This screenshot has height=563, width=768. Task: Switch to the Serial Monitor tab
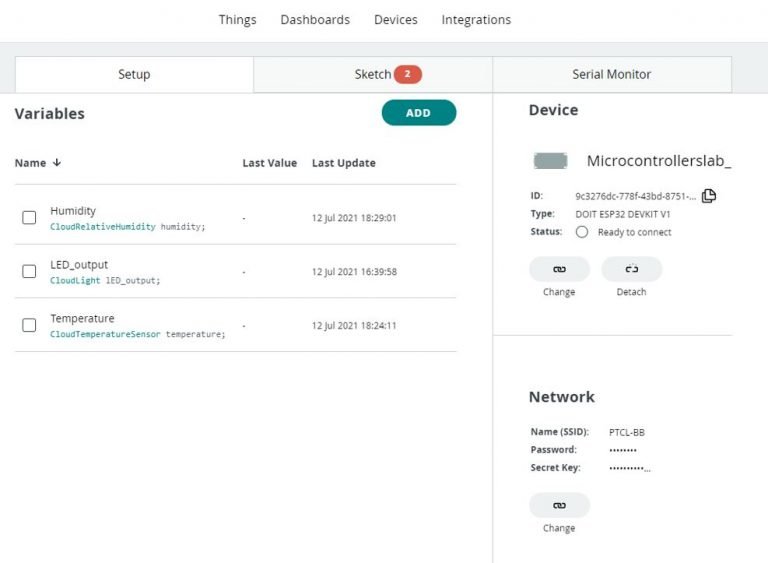pyautogui.click(x=611, y=74)
